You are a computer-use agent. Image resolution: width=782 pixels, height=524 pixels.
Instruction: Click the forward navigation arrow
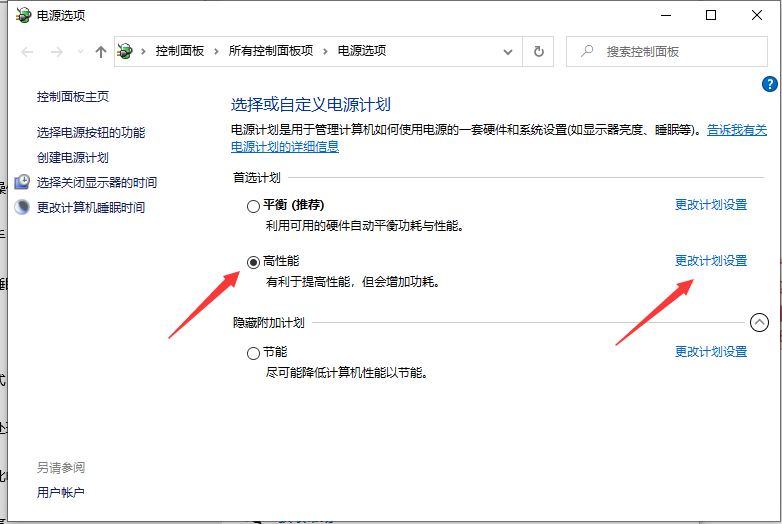click(56, 51)
